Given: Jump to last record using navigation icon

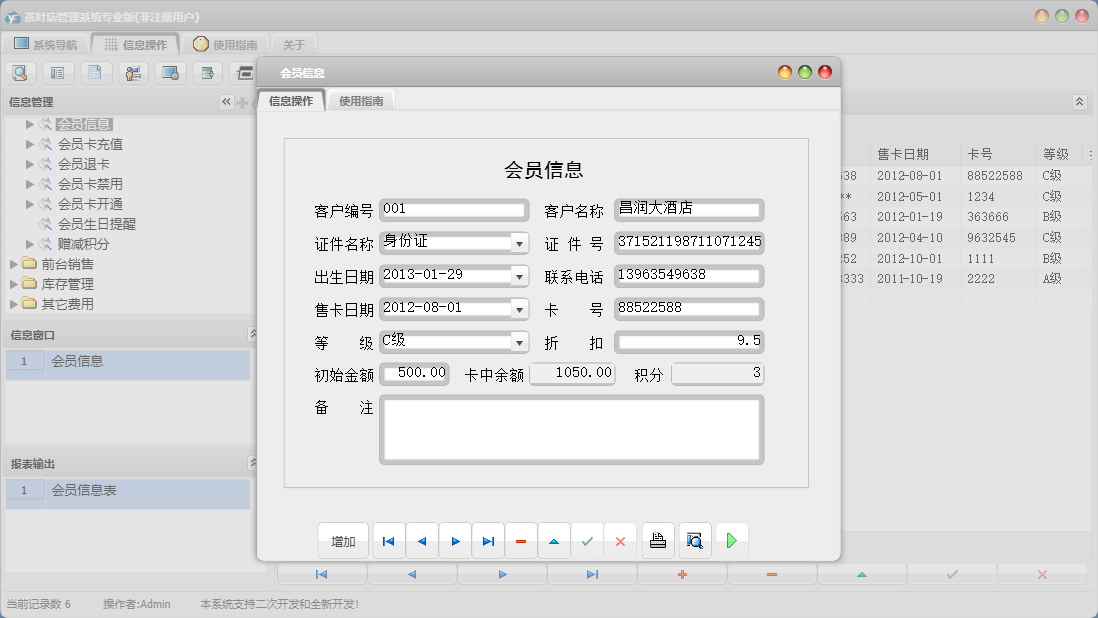Looking at the screenshot, I should point(488,540).
